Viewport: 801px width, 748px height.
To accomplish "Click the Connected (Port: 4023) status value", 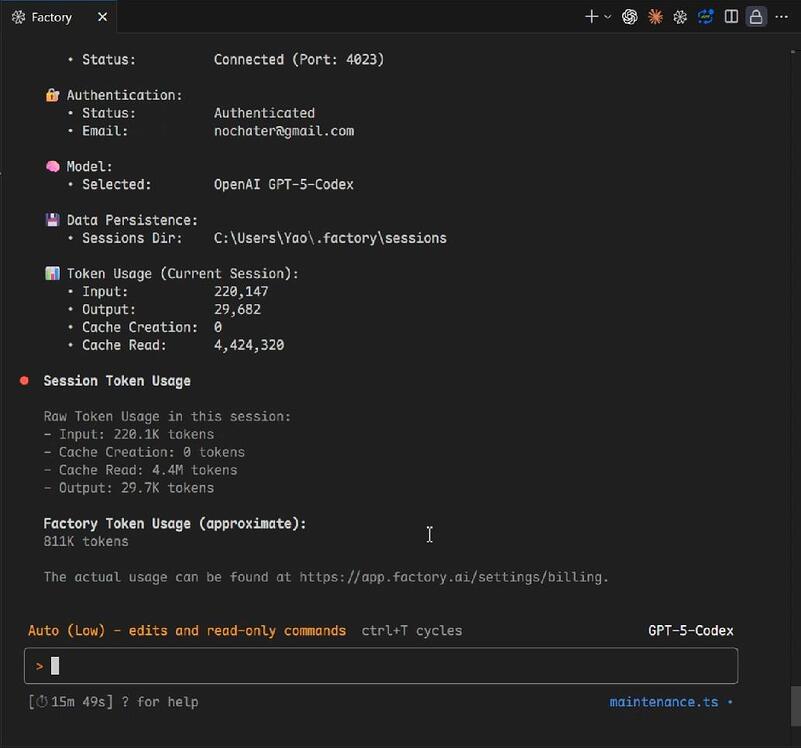I will point(299,60).
